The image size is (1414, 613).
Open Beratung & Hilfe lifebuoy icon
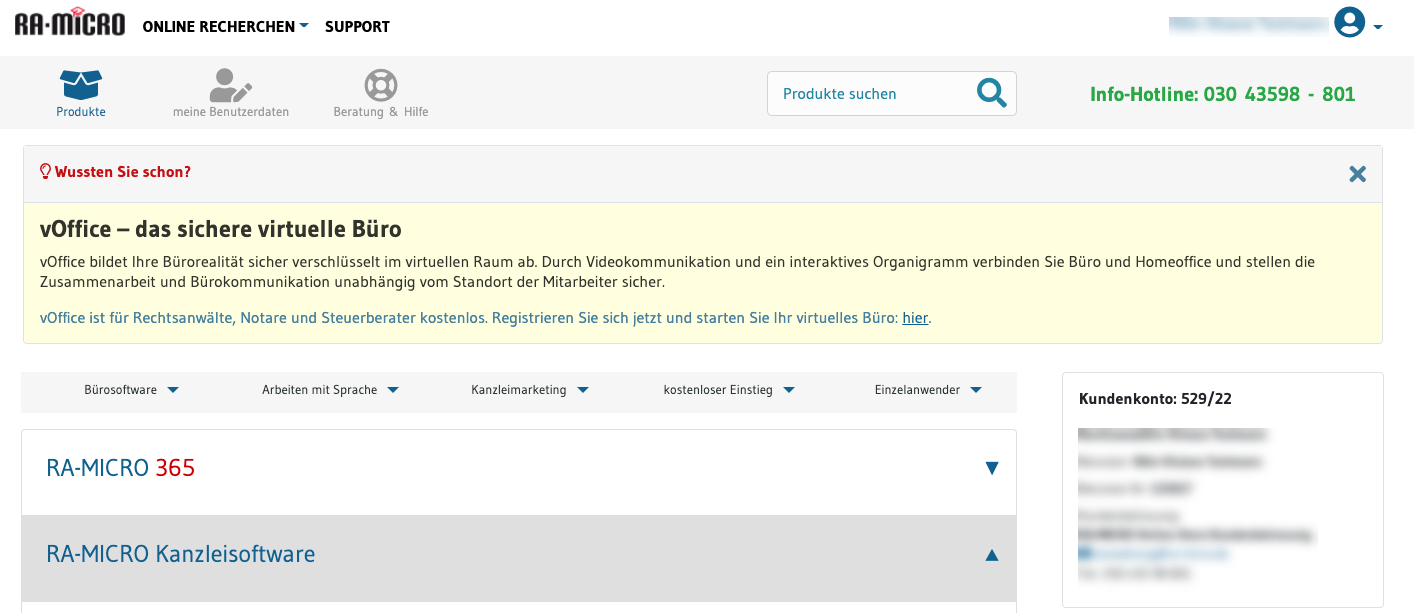click(x=381, y=85)
